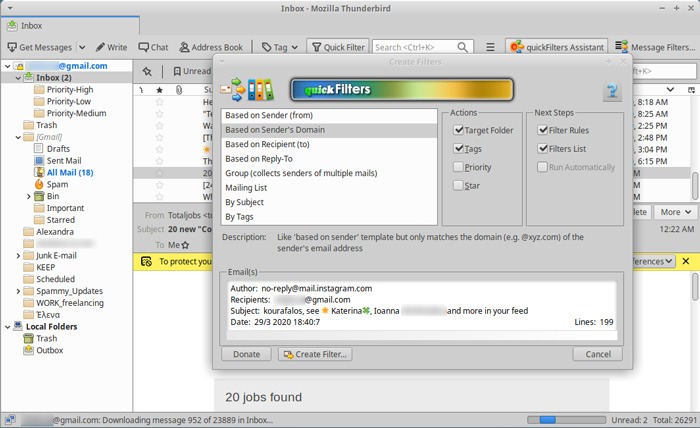Viewport: 700px width, 428px height.
Task: Click the message list vertical scrollbar
Action: coord(695,185)
